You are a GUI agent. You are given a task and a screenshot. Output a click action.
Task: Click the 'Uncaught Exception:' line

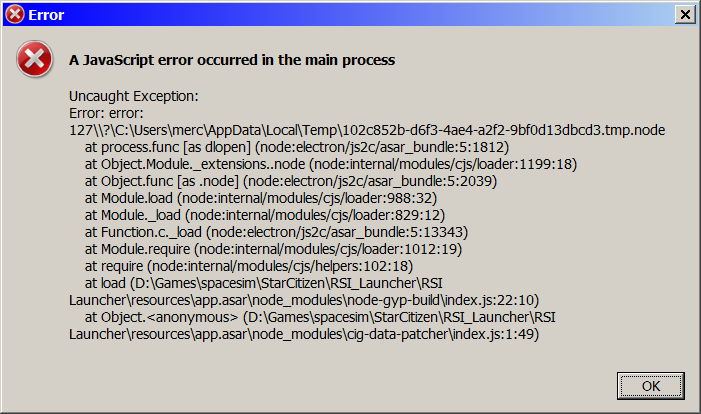point(134,96)
